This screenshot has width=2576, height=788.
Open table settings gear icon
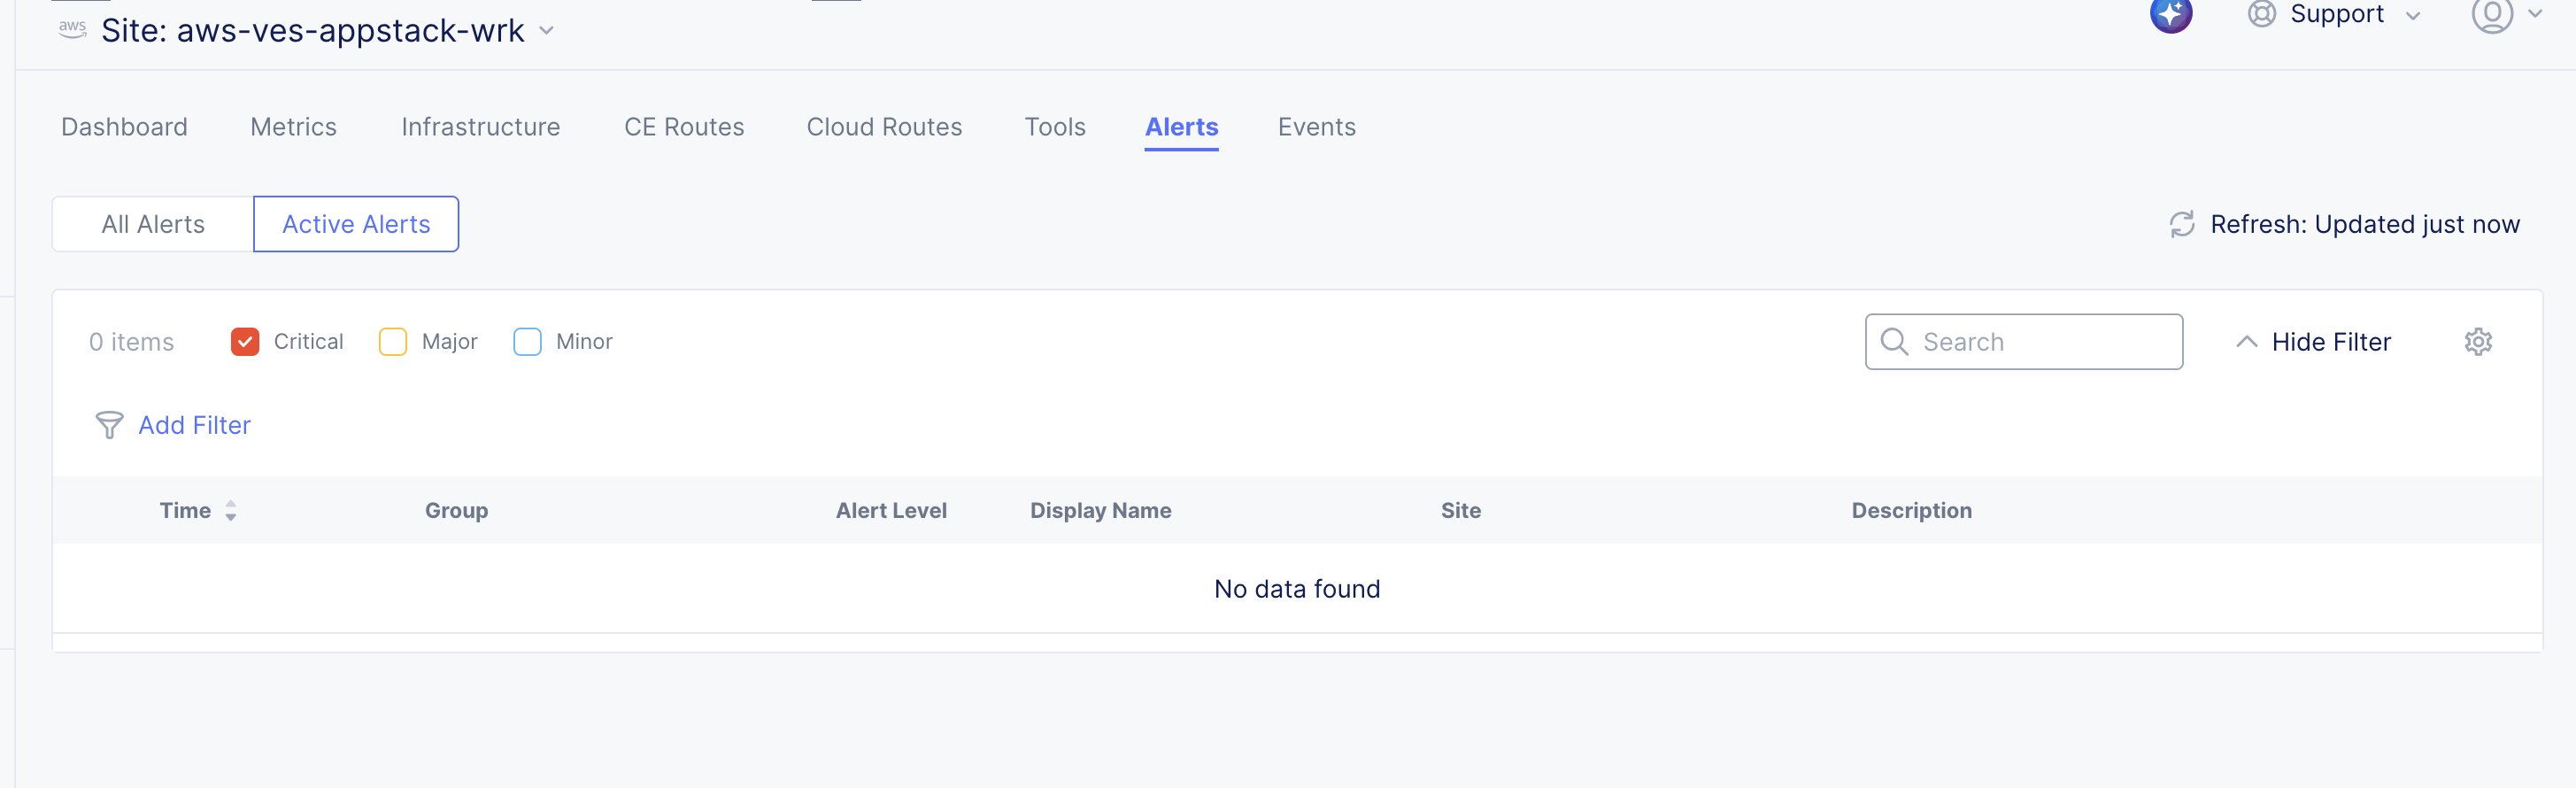pos(2477,342)
